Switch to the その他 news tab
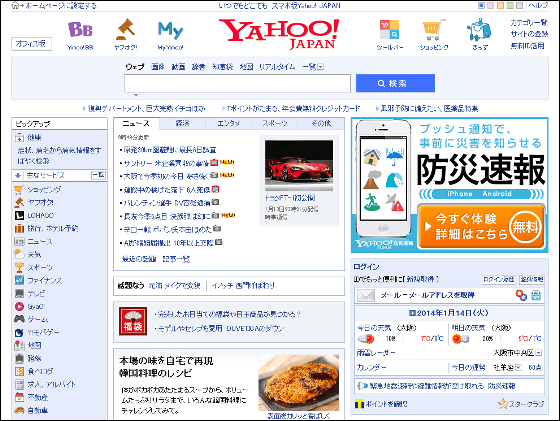This screenshot has width=560, height=421. (x=321, y=124)
